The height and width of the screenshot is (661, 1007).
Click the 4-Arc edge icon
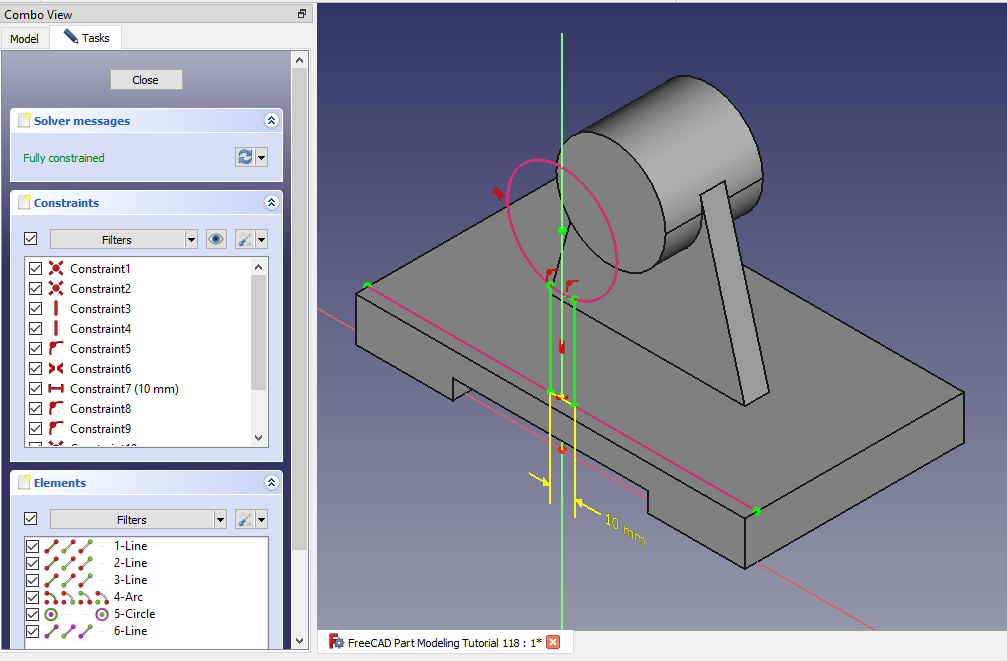click(x=51, y=597)
